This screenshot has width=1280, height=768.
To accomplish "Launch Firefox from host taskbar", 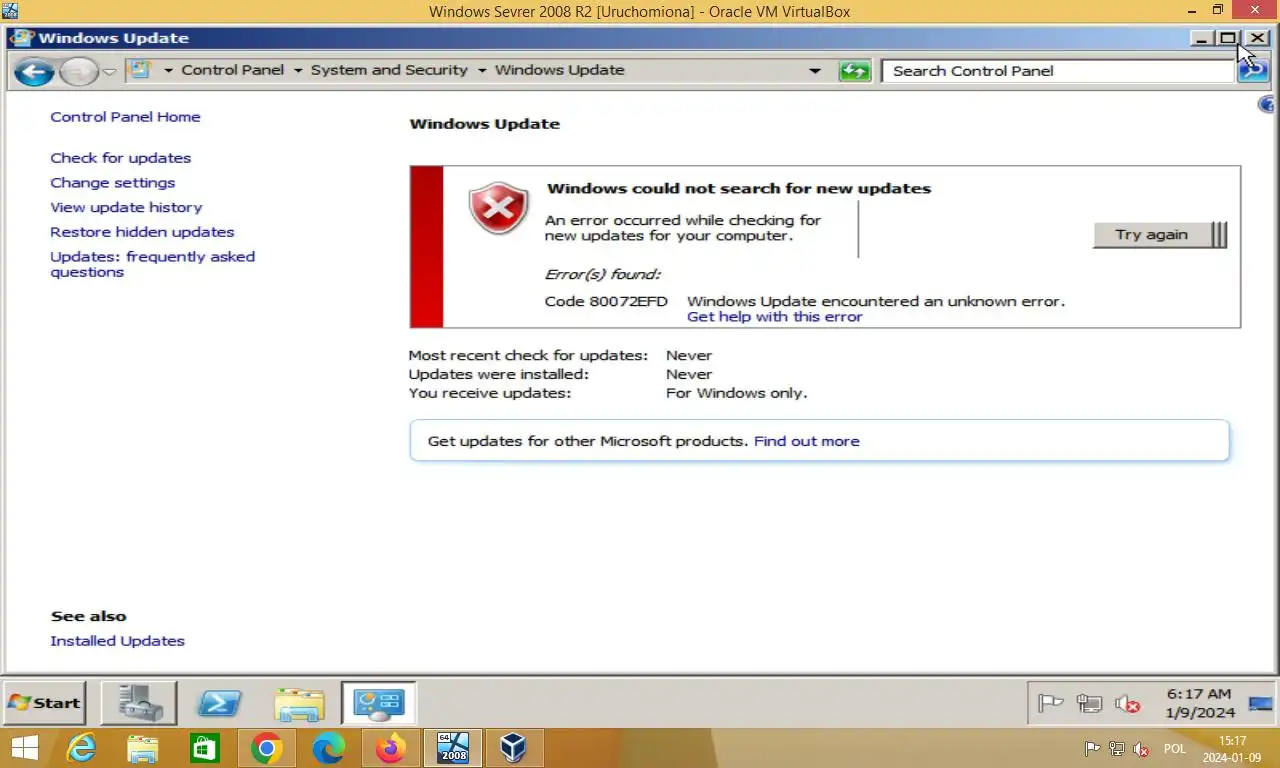I will (390, 748).
